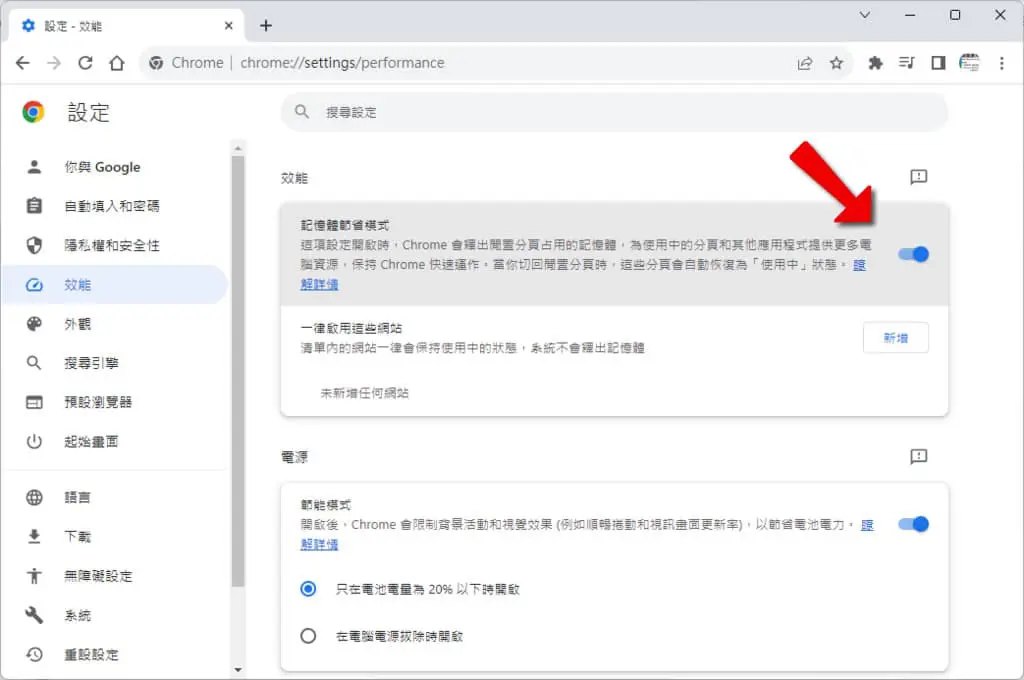Select 在電腦電源拔除時開啟 radio option
Image resolution: width=1024 pixels, height=680 pixels.
(x=308, y=636)
